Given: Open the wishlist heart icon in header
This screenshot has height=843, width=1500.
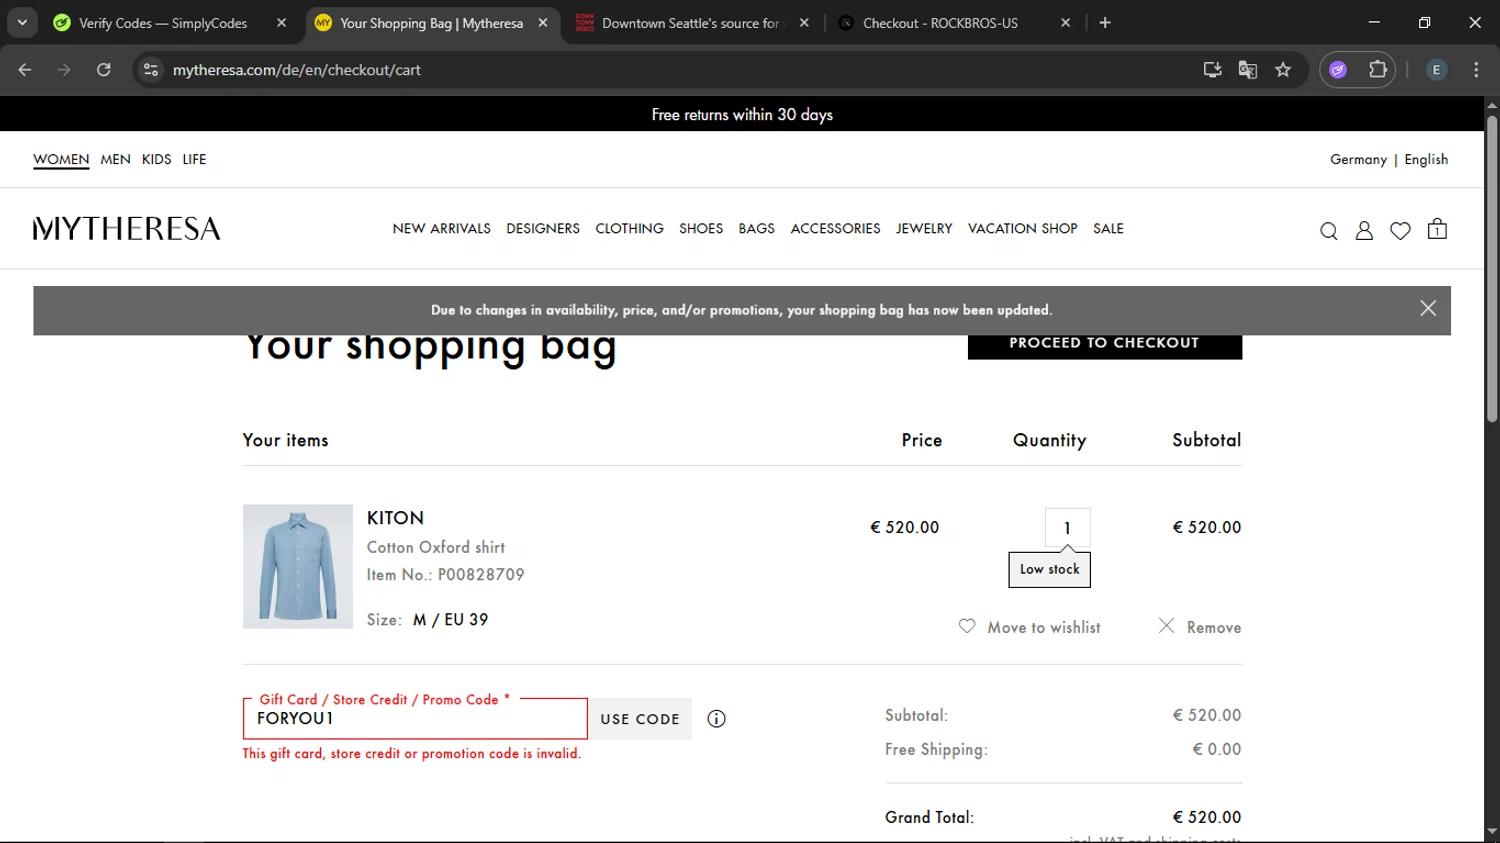Looking at the screenshot, I should point(1400,231).
